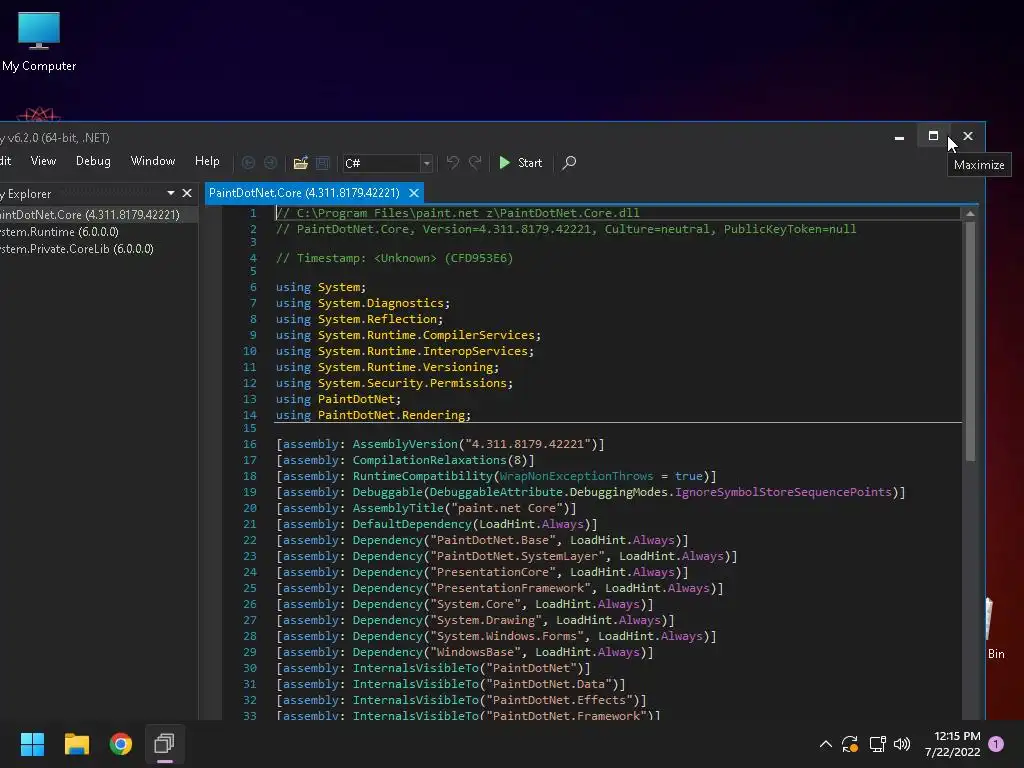Click 'System.Runtime.CompilerServices' namespace text
Viewport: 1024px width, 768px height.
426,335
